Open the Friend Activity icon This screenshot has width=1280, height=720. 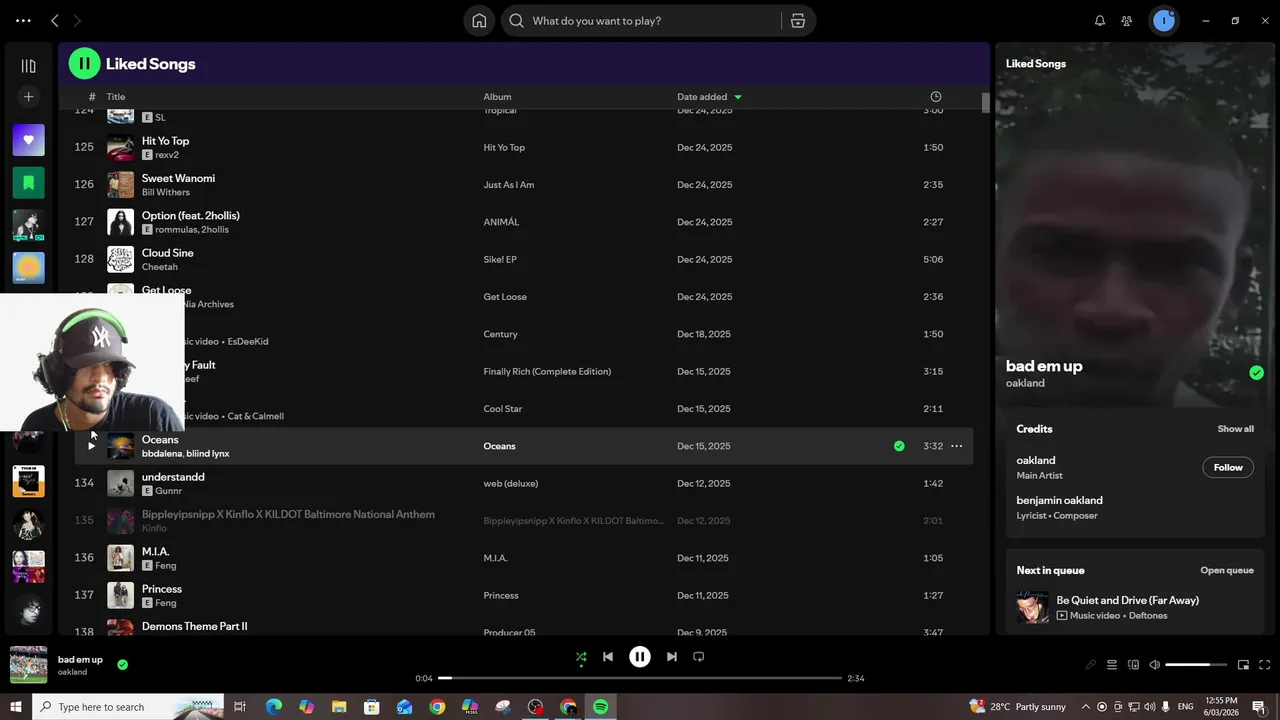(x=1127, y=20)
